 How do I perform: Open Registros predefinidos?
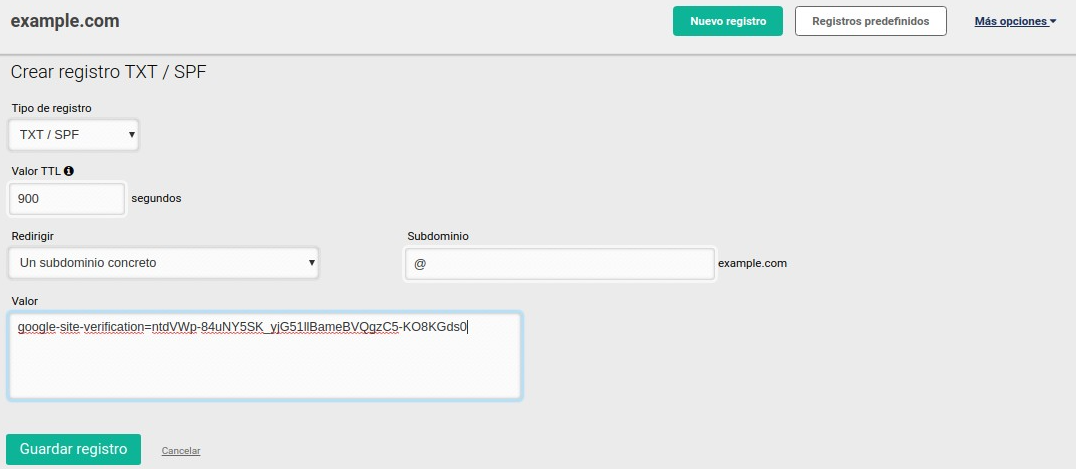[870, 21]
